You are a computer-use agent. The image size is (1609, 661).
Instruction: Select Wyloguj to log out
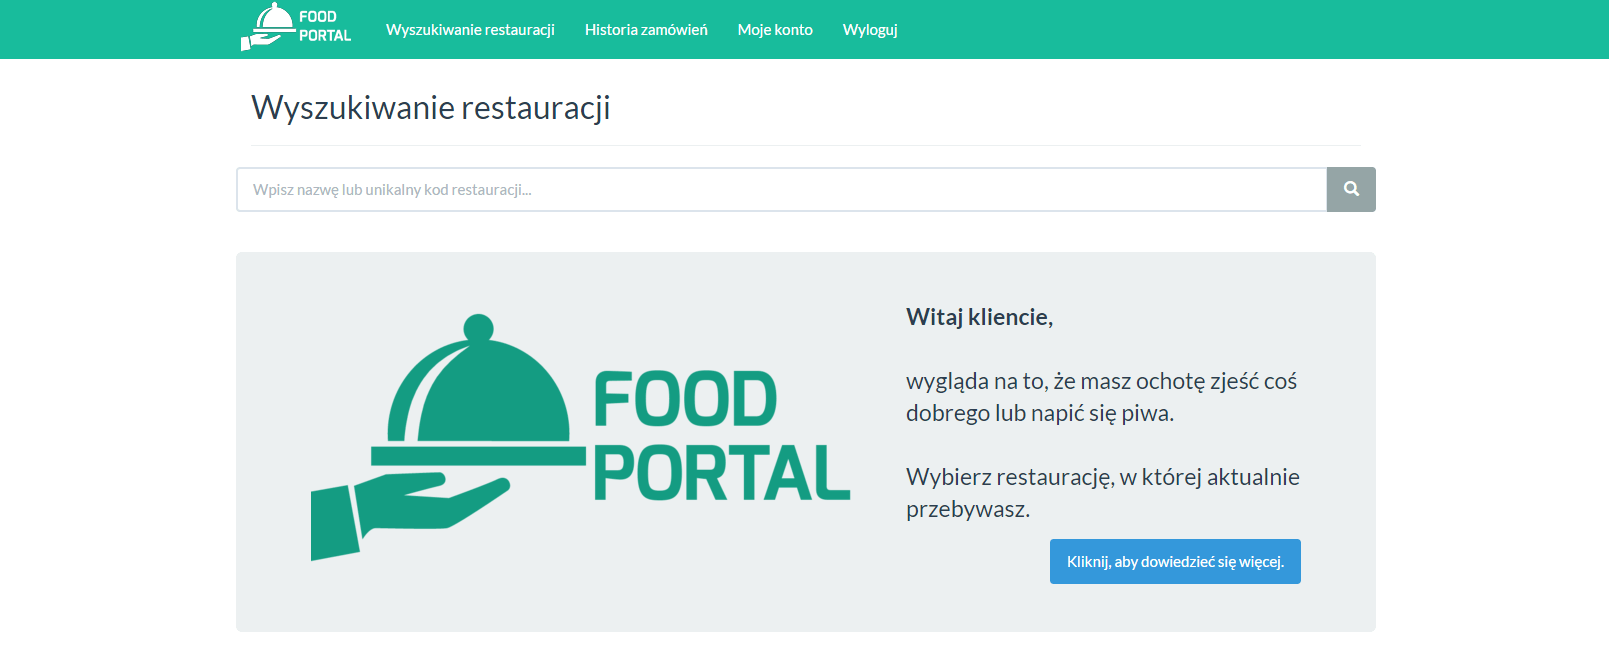[870, 30]
